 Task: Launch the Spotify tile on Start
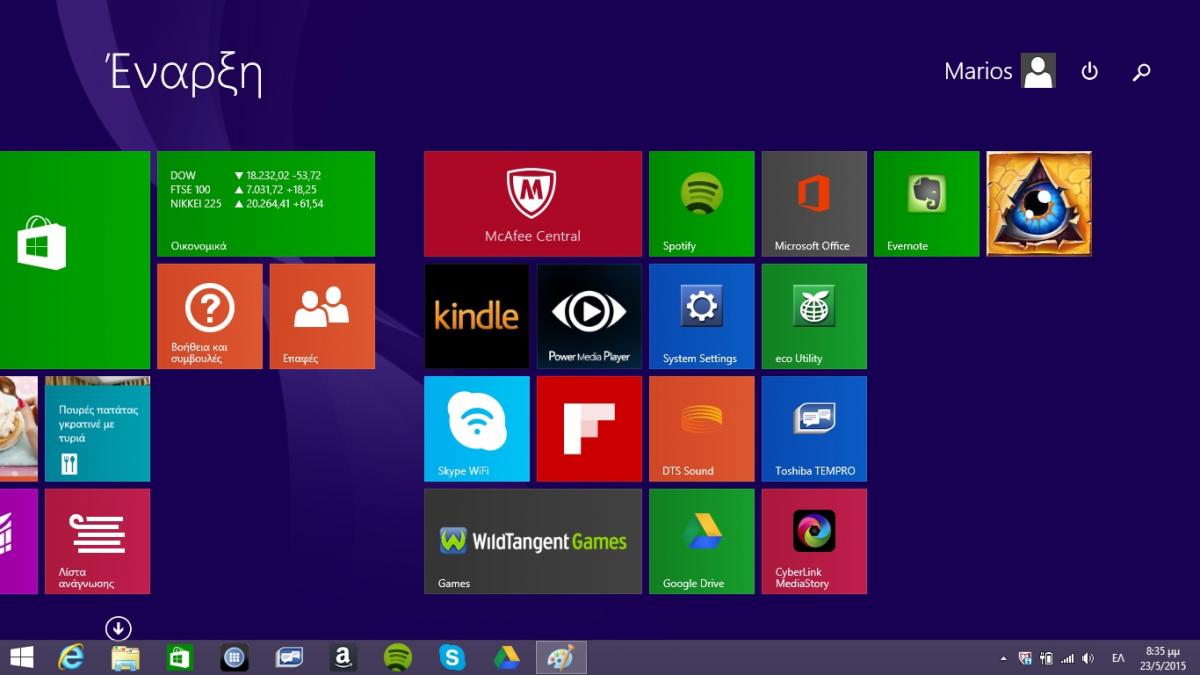point(702,204)
